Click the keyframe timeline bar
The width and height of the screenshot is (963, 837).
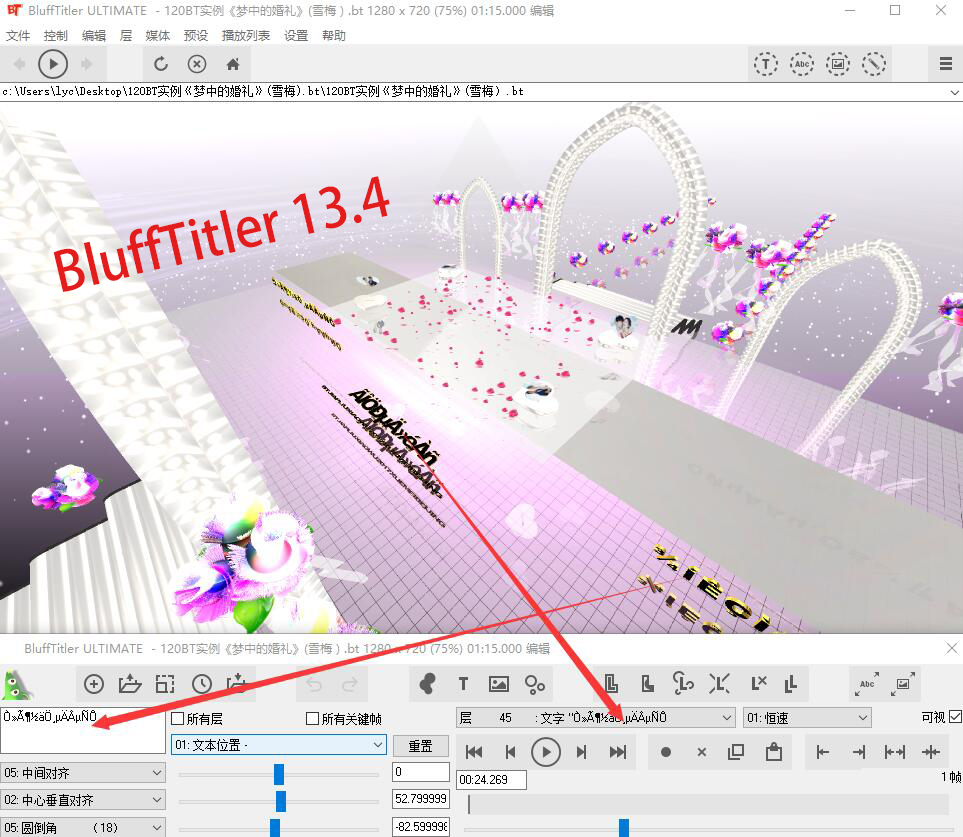pyautogui.click(x=706, y=804)
